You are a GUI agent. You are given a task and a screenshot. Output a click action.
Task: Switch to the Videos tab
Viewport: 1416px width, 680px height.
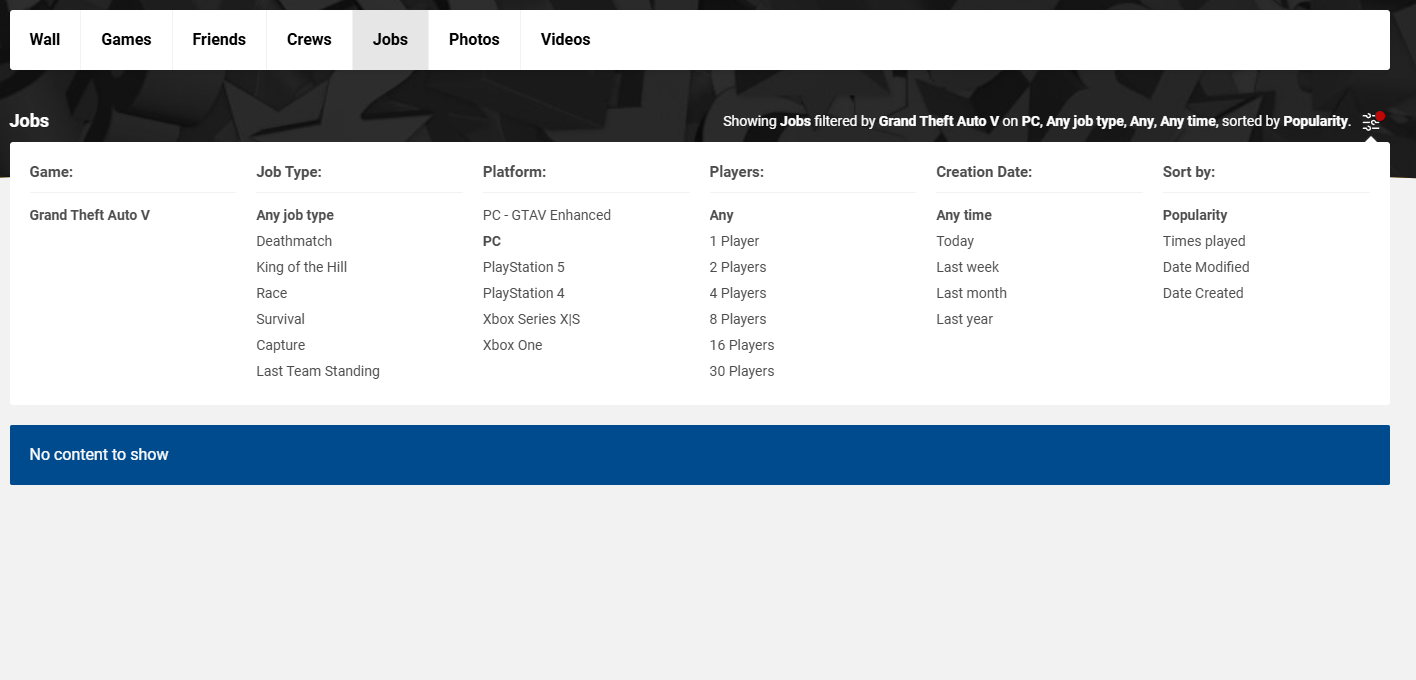click(565, 40)
